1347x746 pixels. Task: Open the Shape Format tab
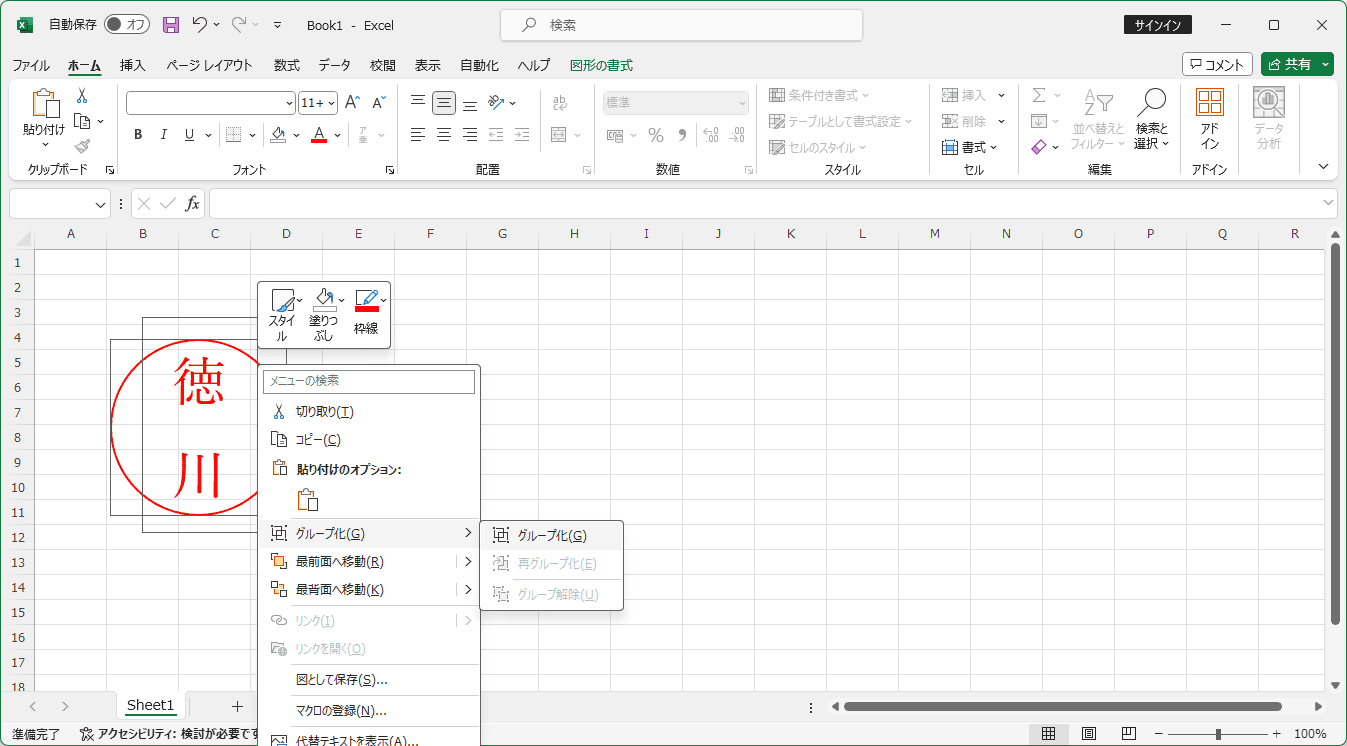tap(601, 65)
